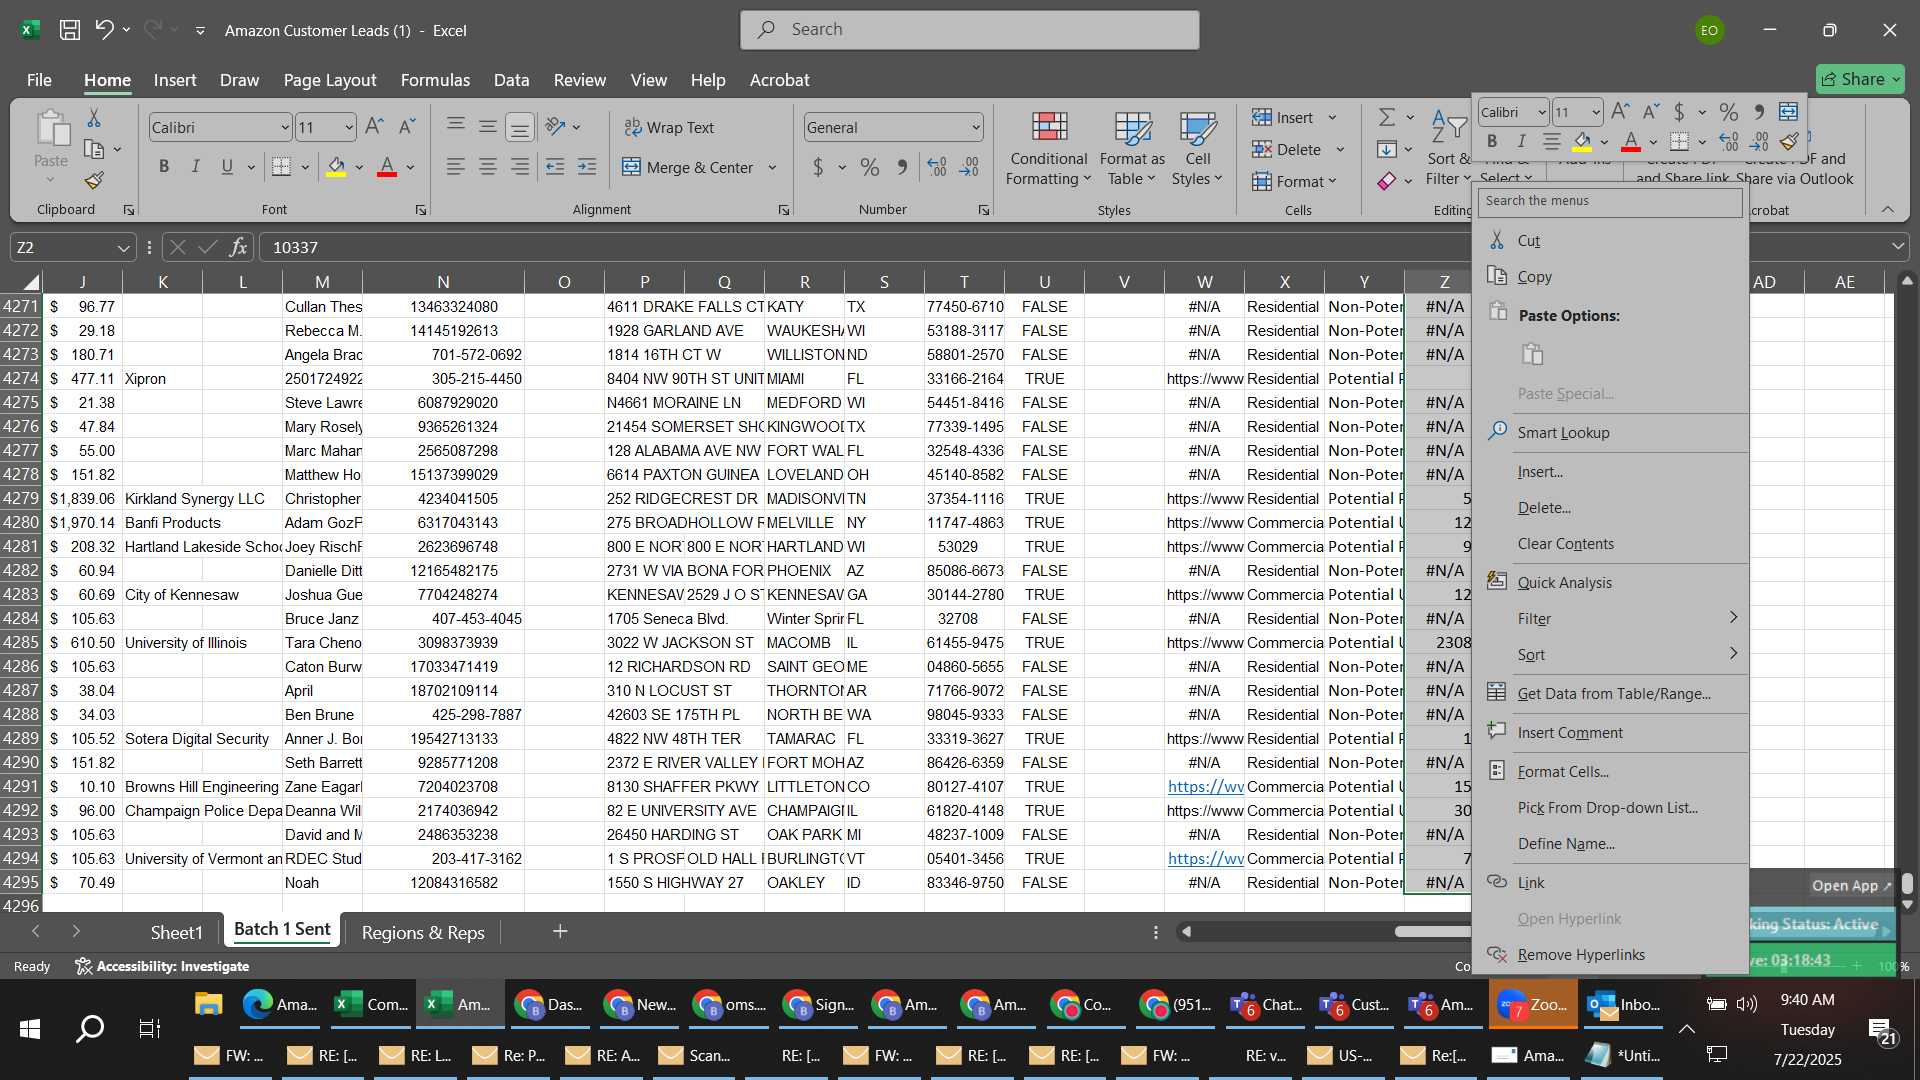Decrease font size in the ribbon
1920x1080 pixels.
[406, 127]
